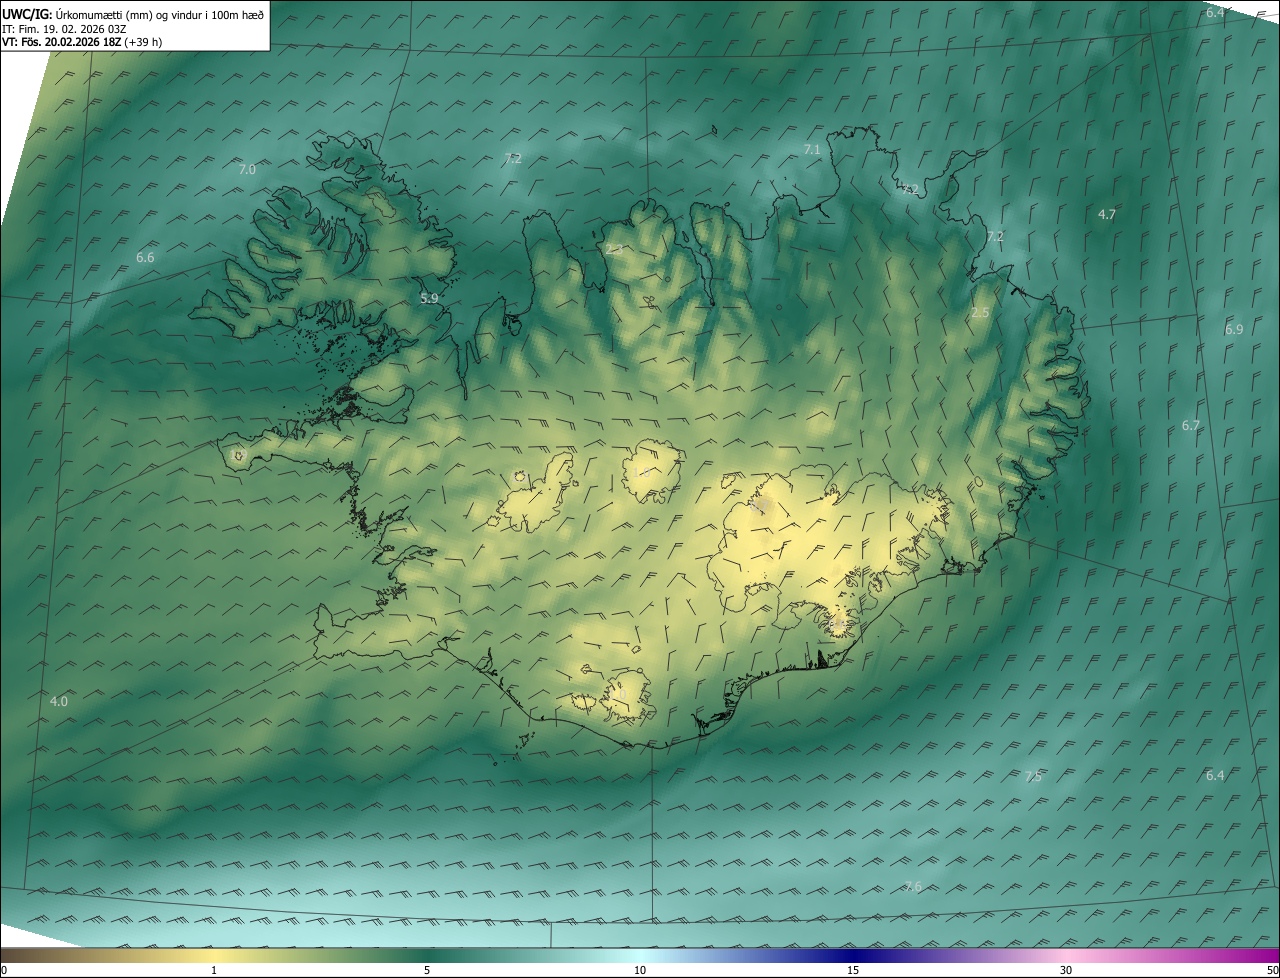The width and height of the screenshot is (1280, 978).
Task: Click the 7.1 value on the map
Action: 812,150
